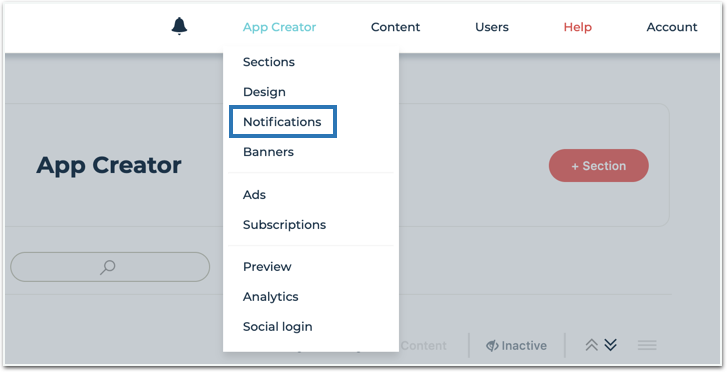Select the highlighted Notifications menu item

(x=283, y=122)
